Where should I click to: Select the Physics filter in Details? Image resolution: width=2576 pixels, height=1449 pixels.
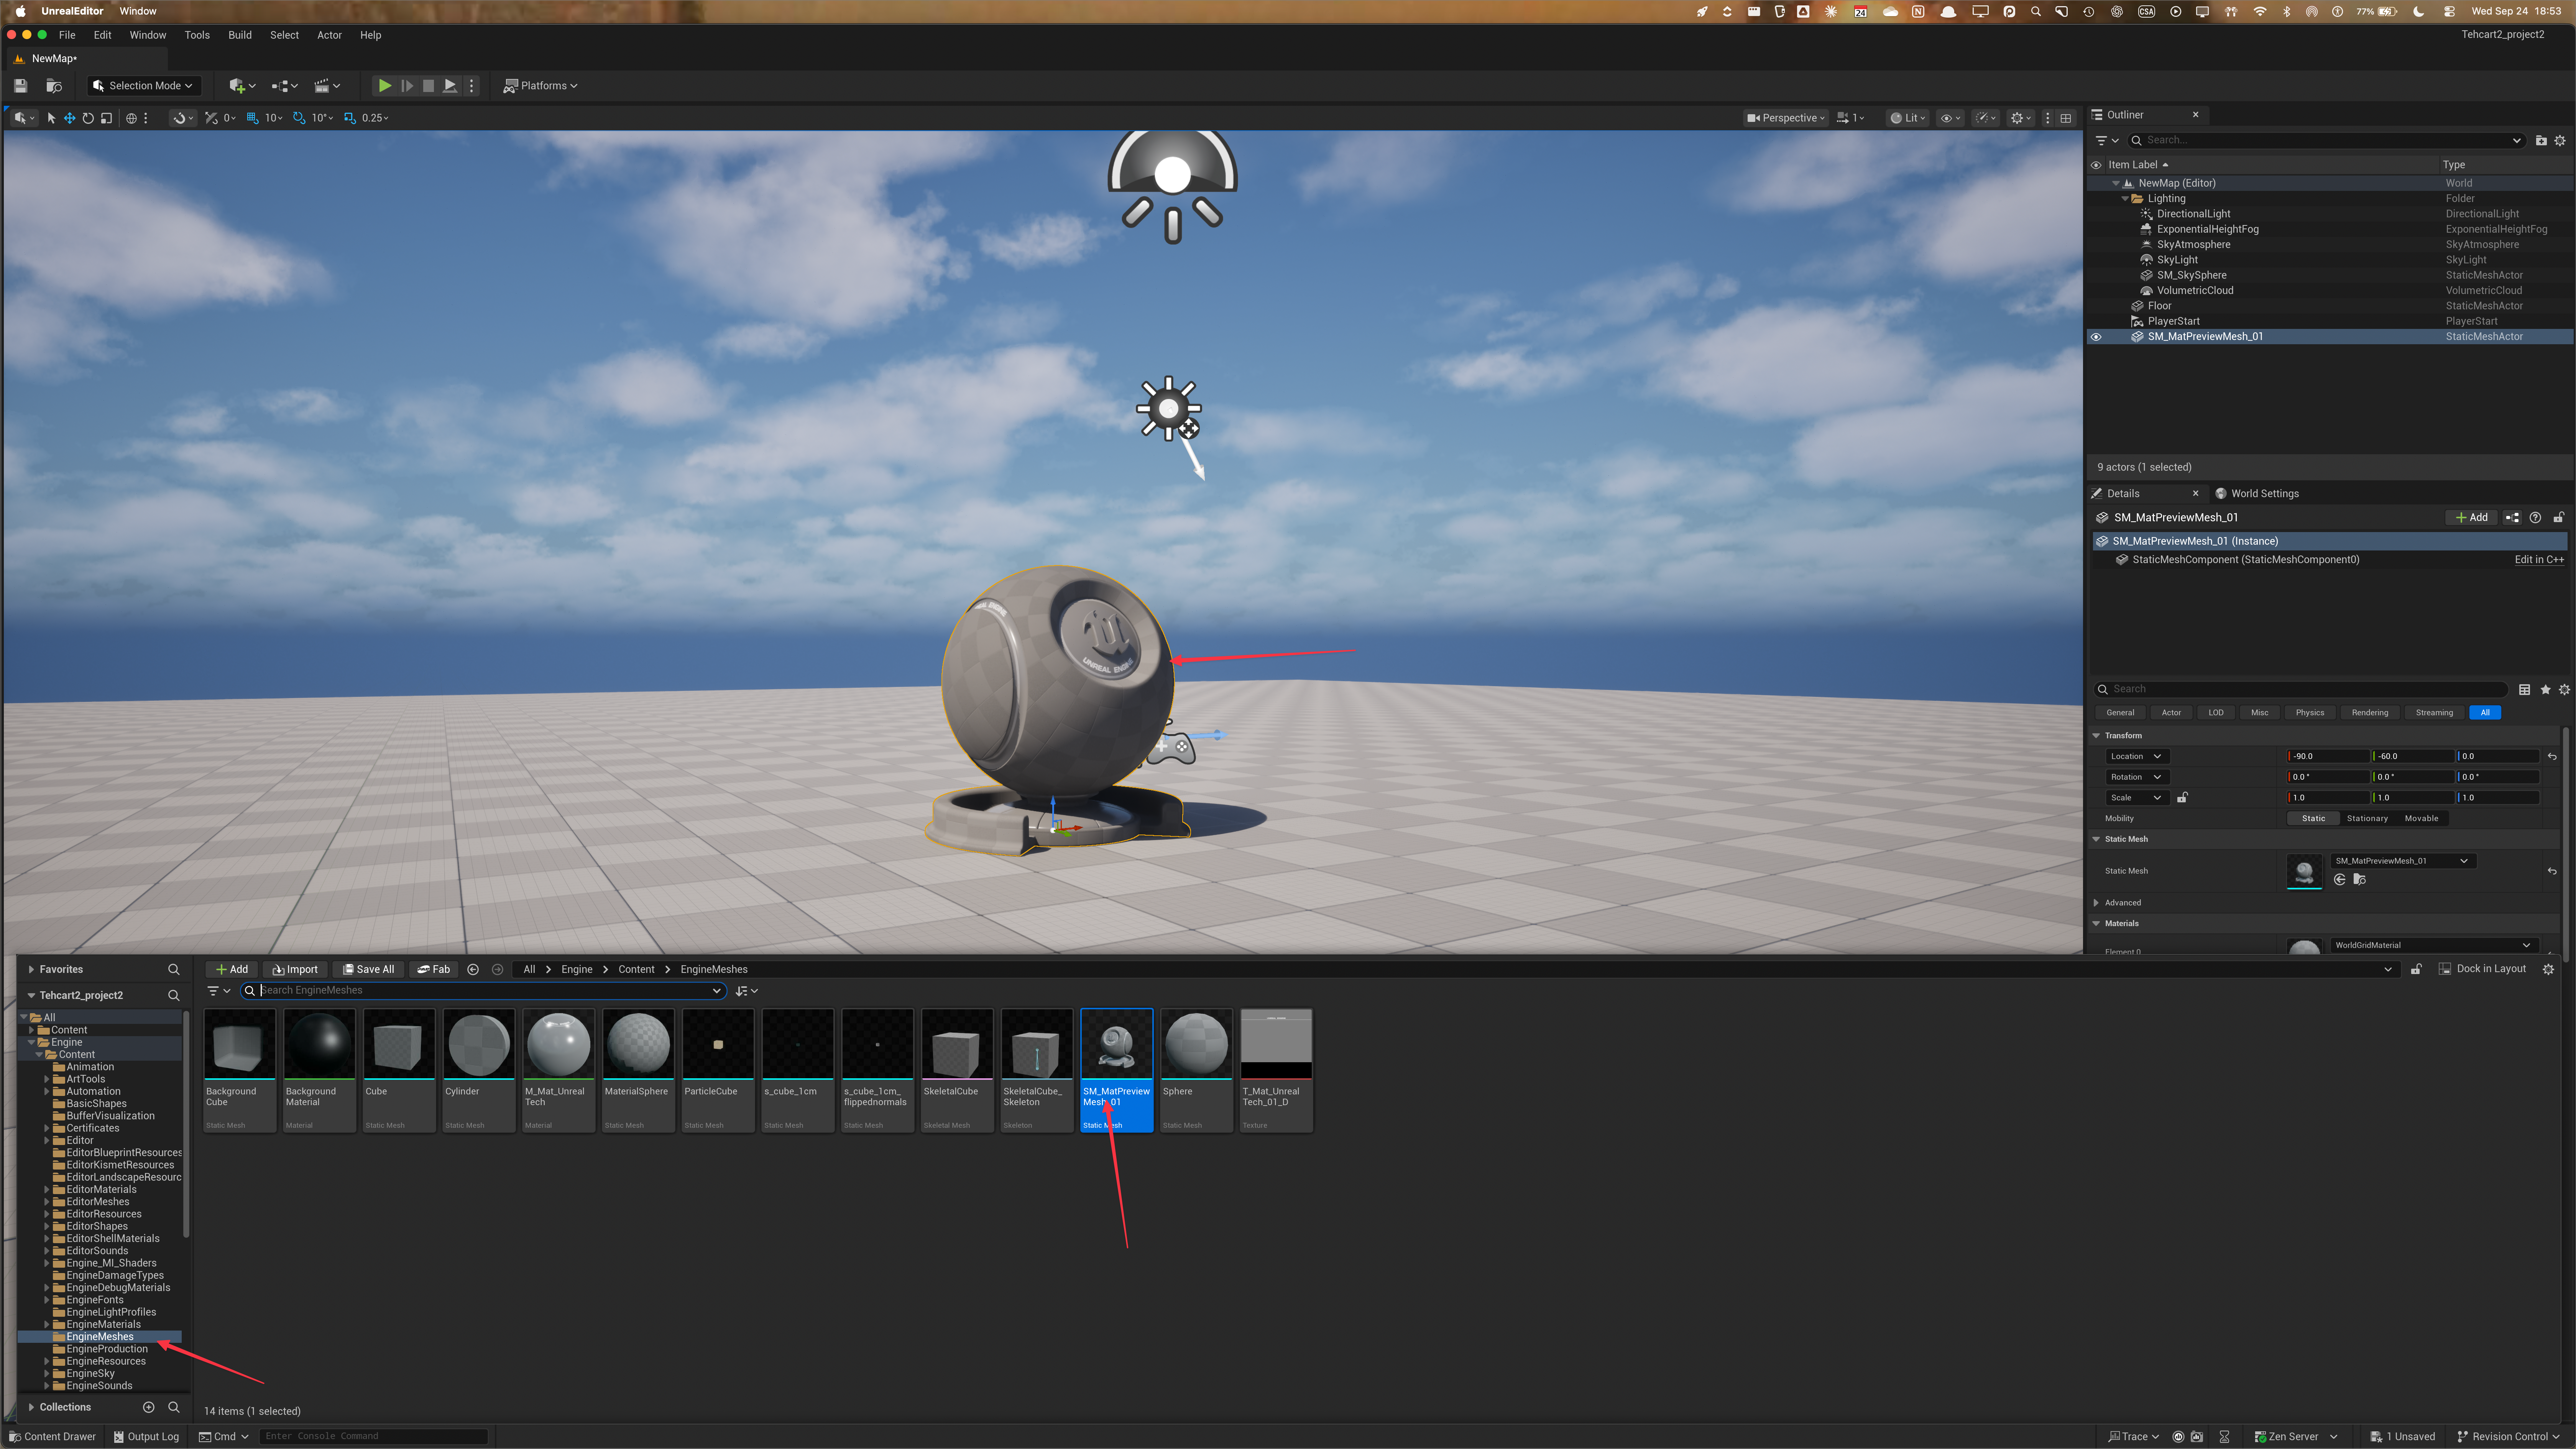2310,713
